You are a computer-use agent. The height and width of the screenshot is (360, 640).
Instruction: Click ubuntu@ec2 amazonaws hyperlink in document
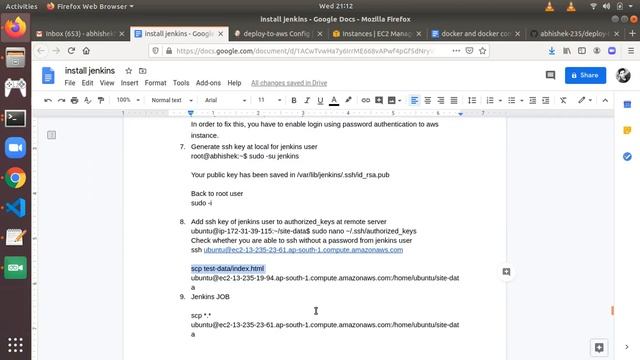303,250
